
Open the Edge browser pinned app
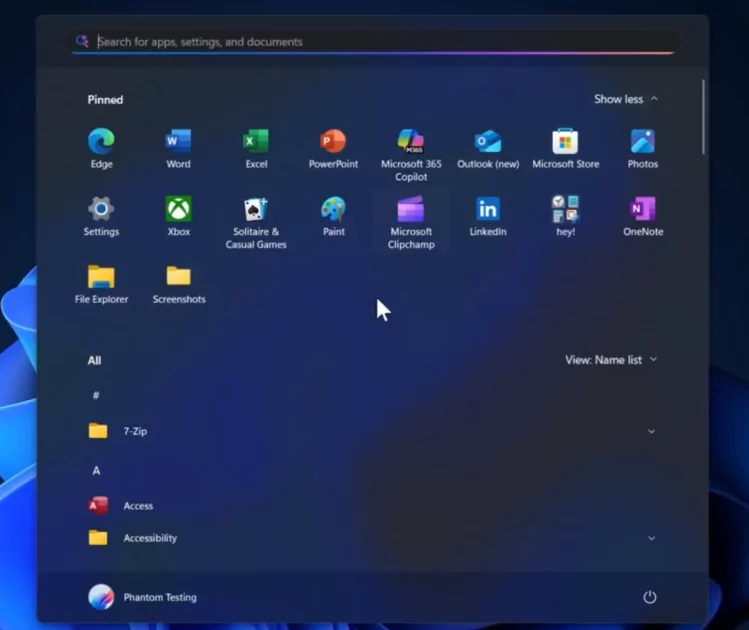click(x=101, y=149)
